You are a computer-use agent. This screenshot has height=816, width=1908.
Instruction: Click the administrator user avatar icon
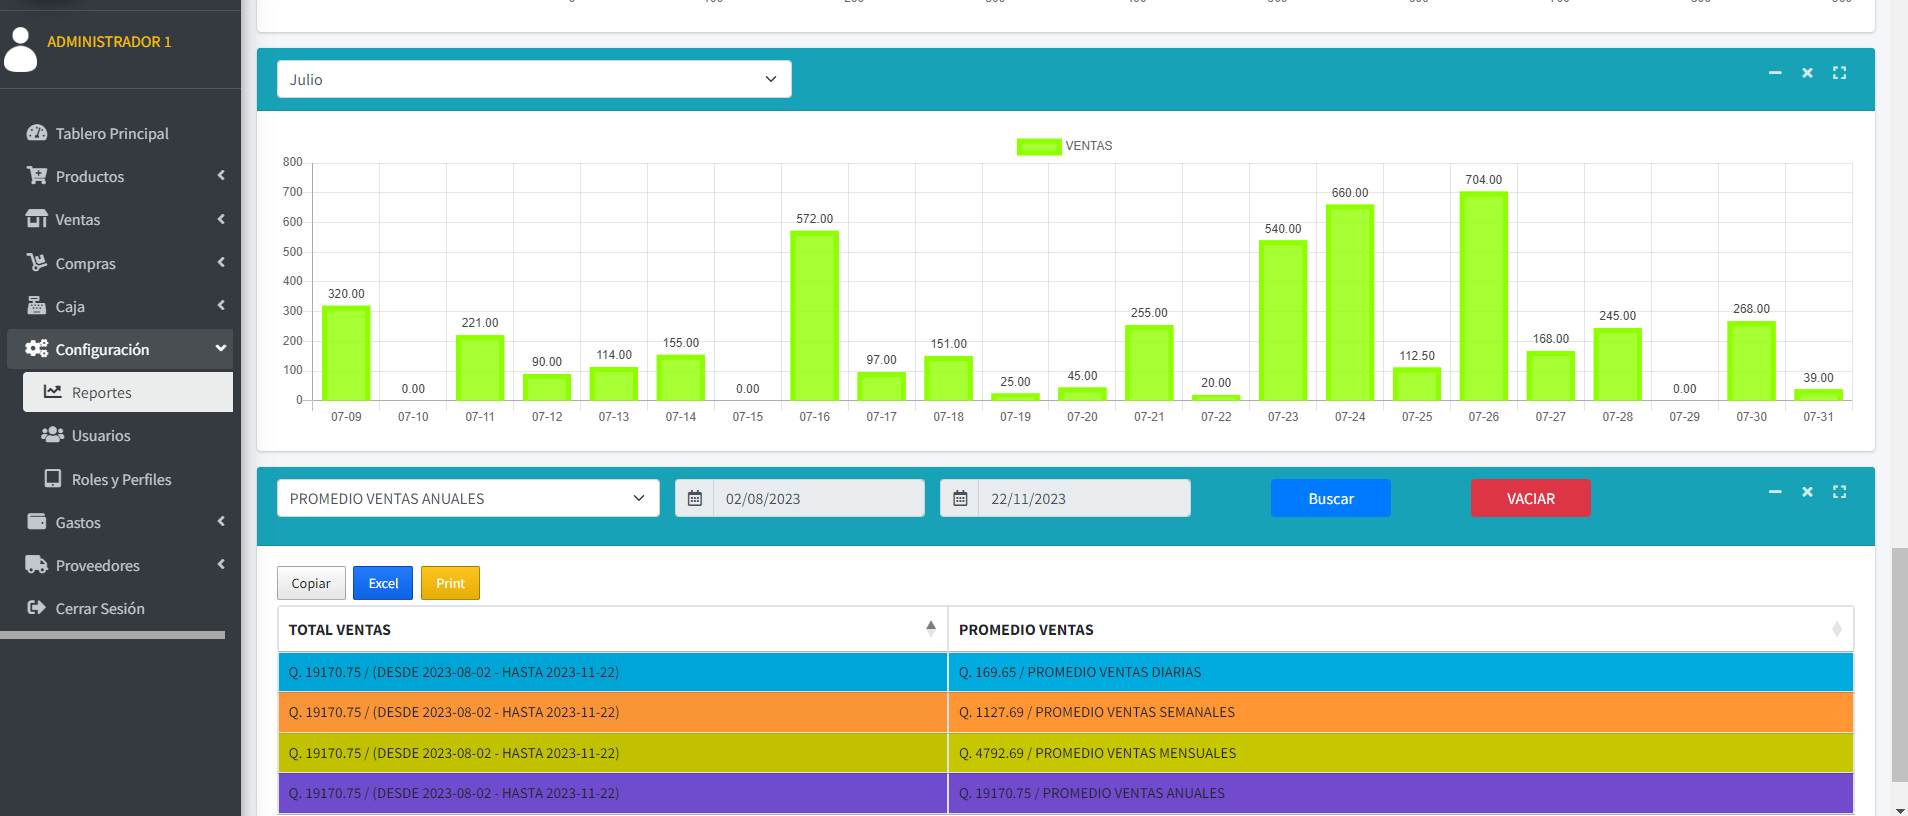[x=21, y=49]
